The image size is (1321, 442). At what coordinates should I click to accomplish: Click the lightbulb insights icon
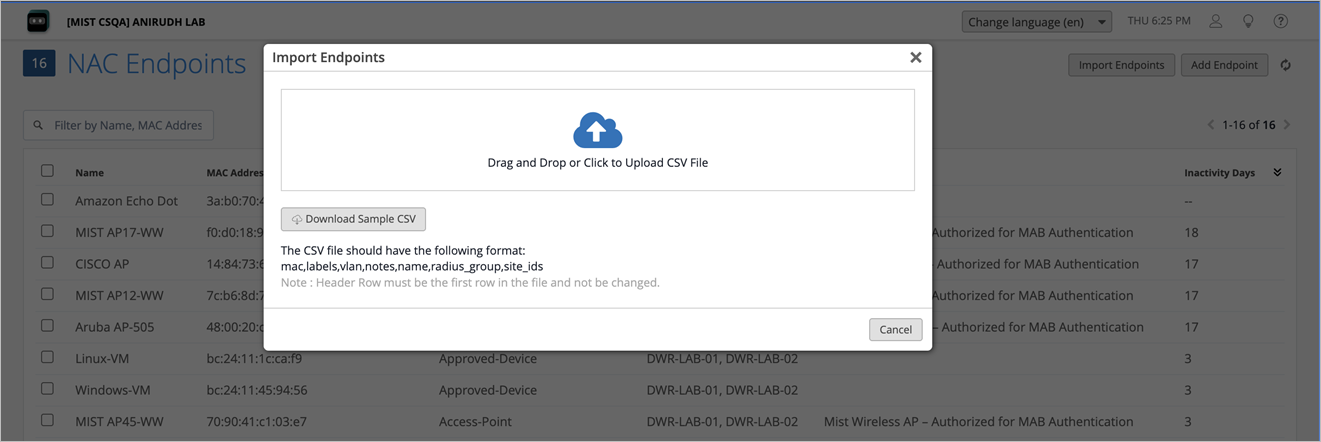click(1248, 21)
